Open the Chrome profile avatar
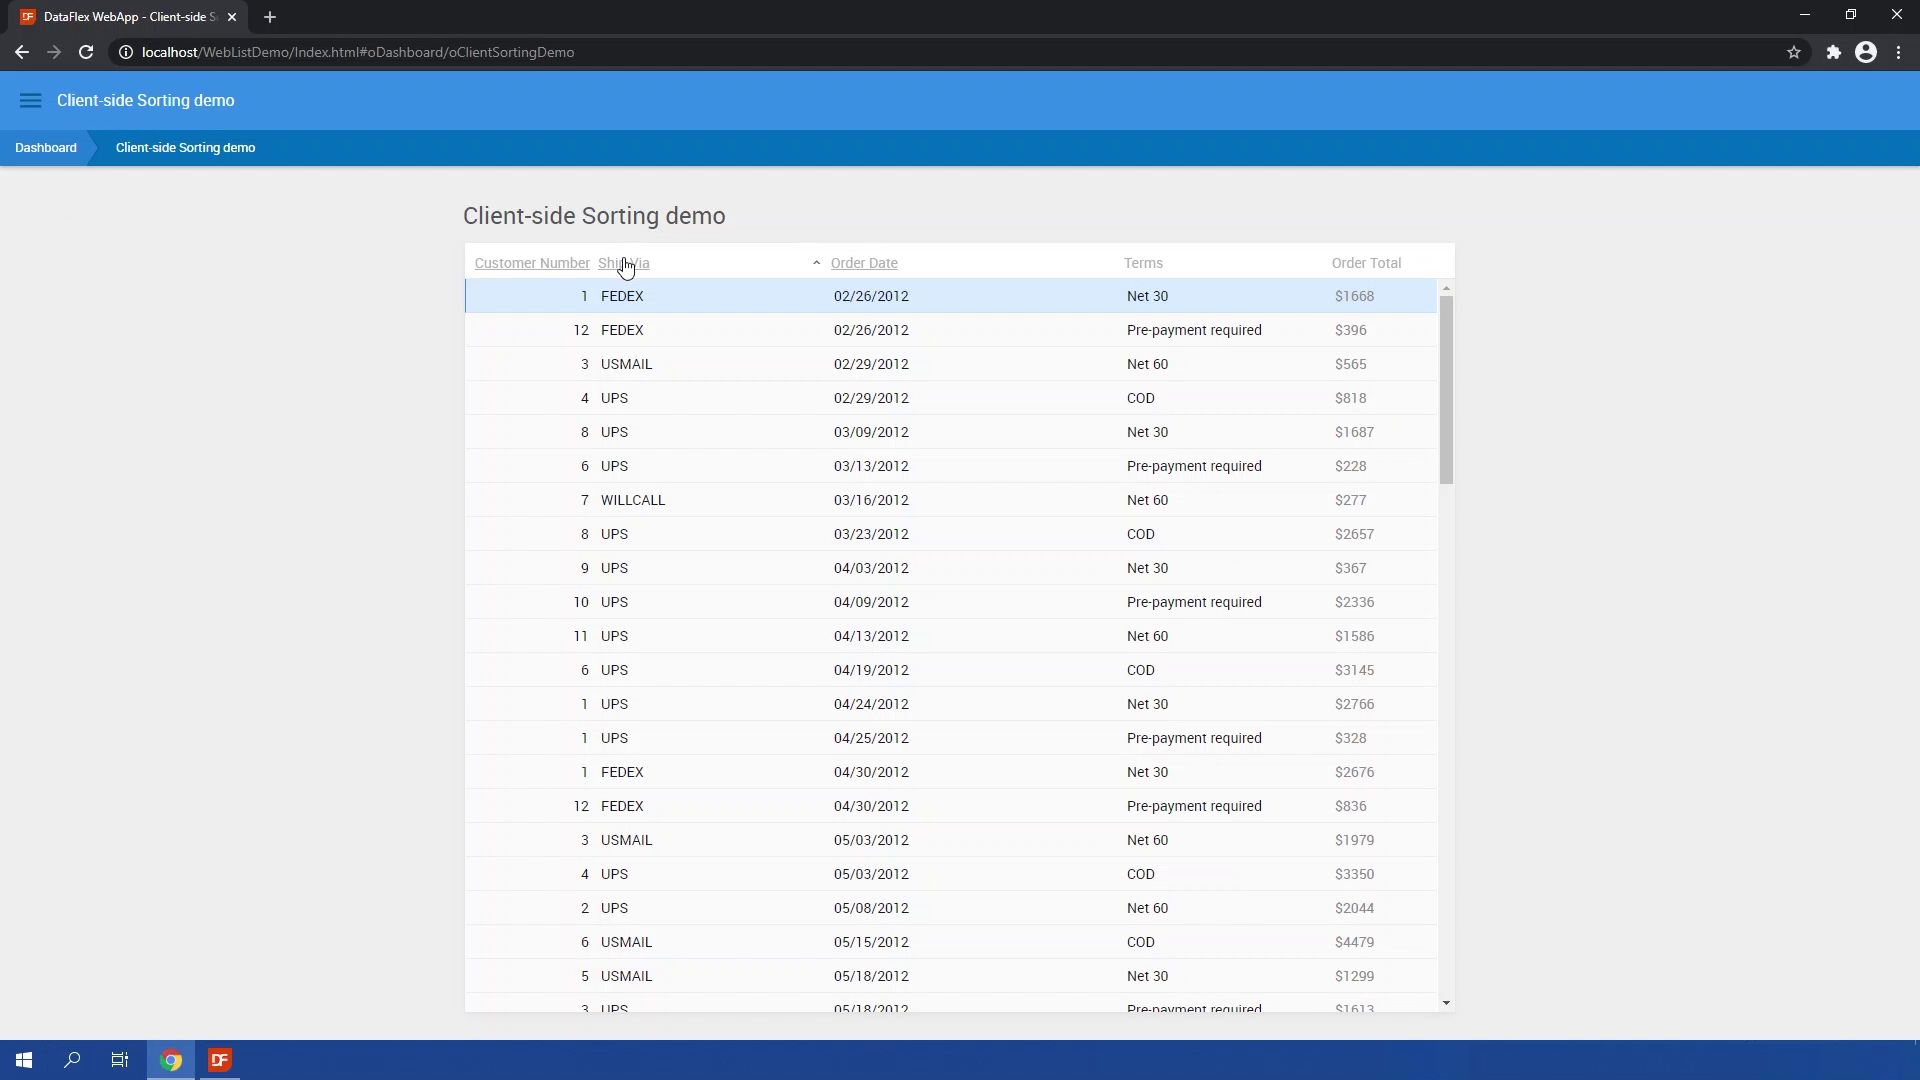1920x1080 pixels. point(1866,52)
